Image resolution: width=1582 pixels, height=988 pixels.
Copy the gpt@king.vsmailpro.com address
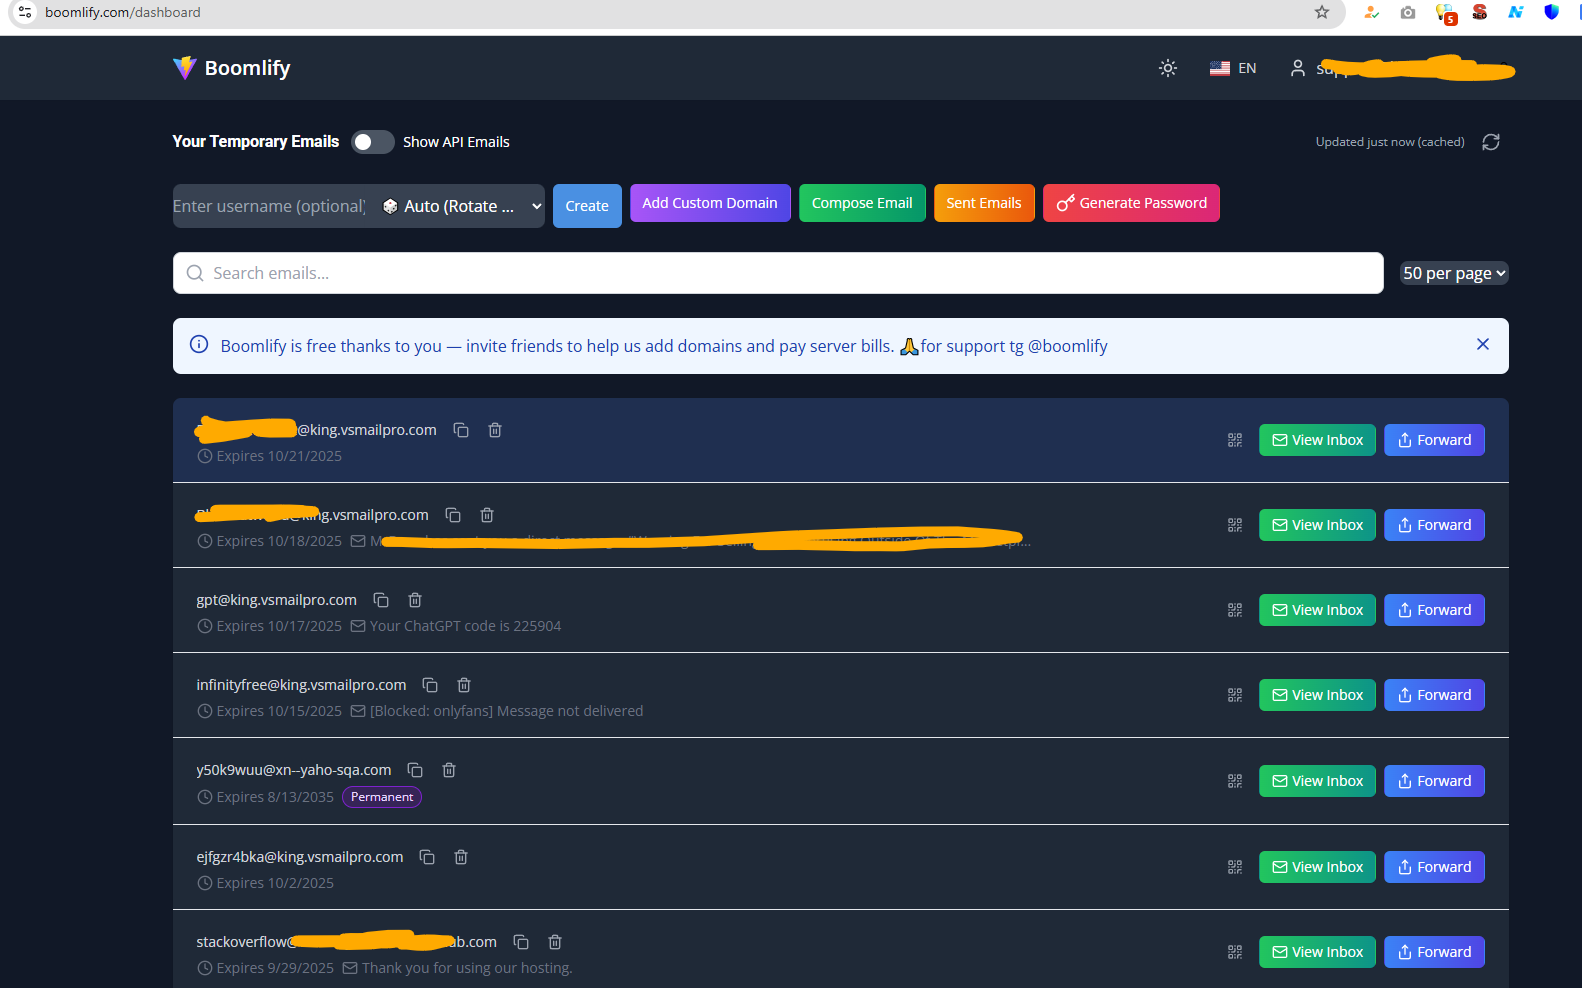[x=381, y=600]
